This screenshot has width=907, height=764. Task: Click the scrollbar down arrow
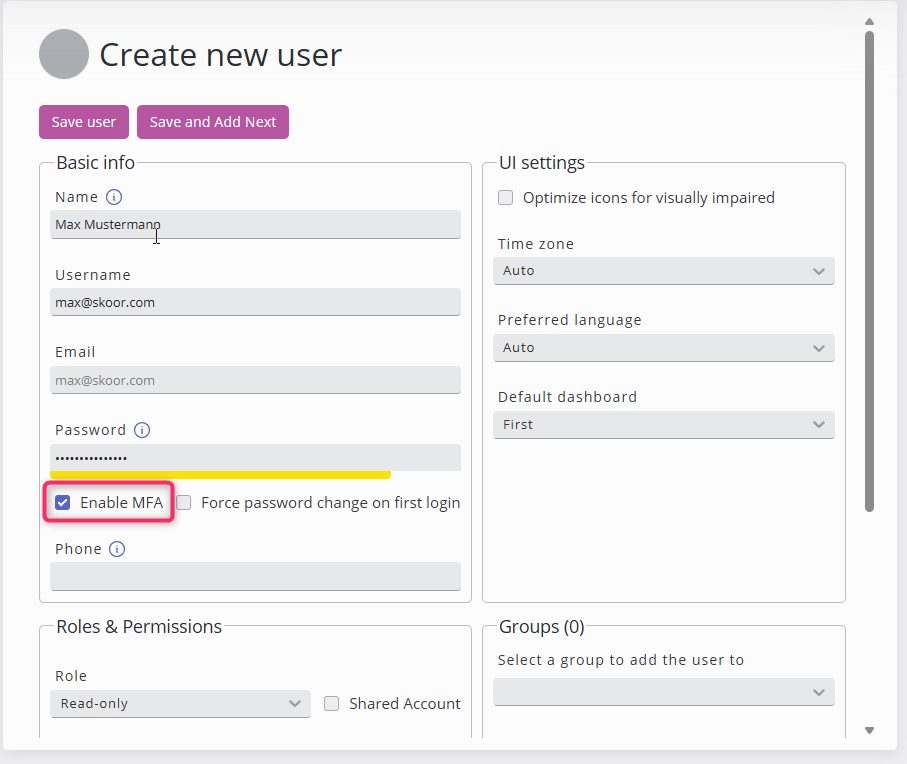[x=869, y=731]
